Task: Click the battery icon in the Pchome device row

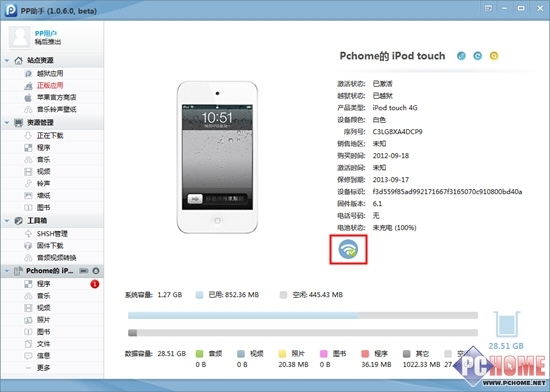Action: pos(84,271)
